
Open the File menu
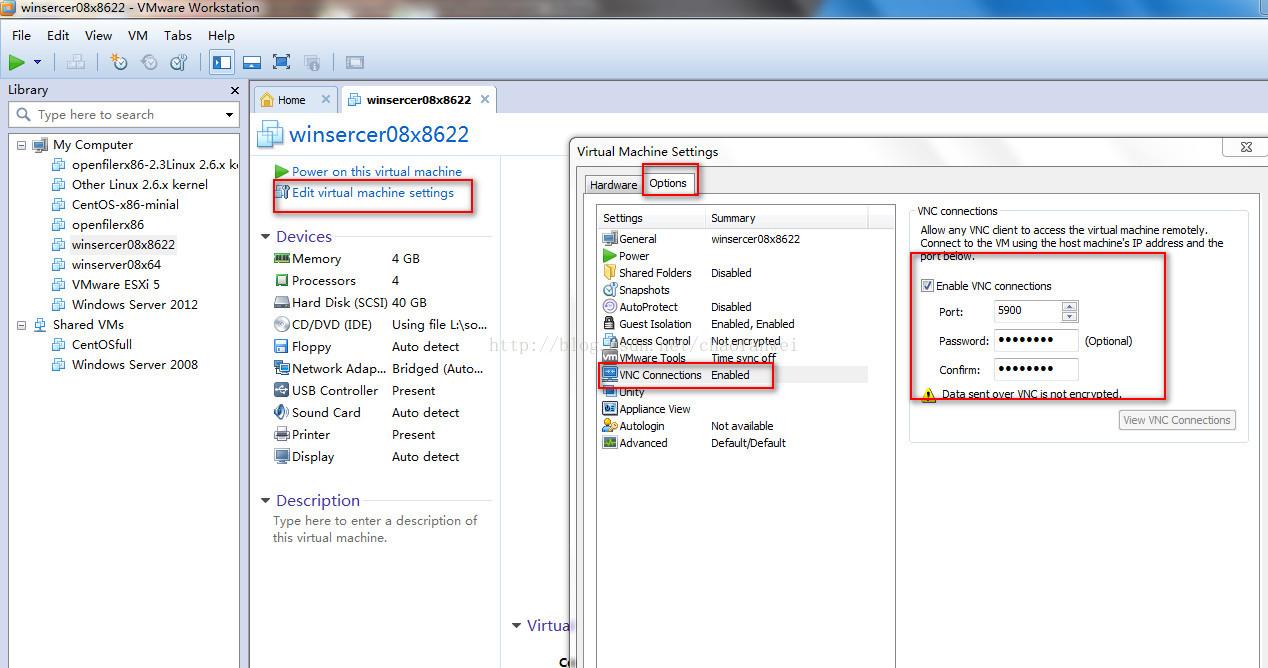tap(21, 35)
